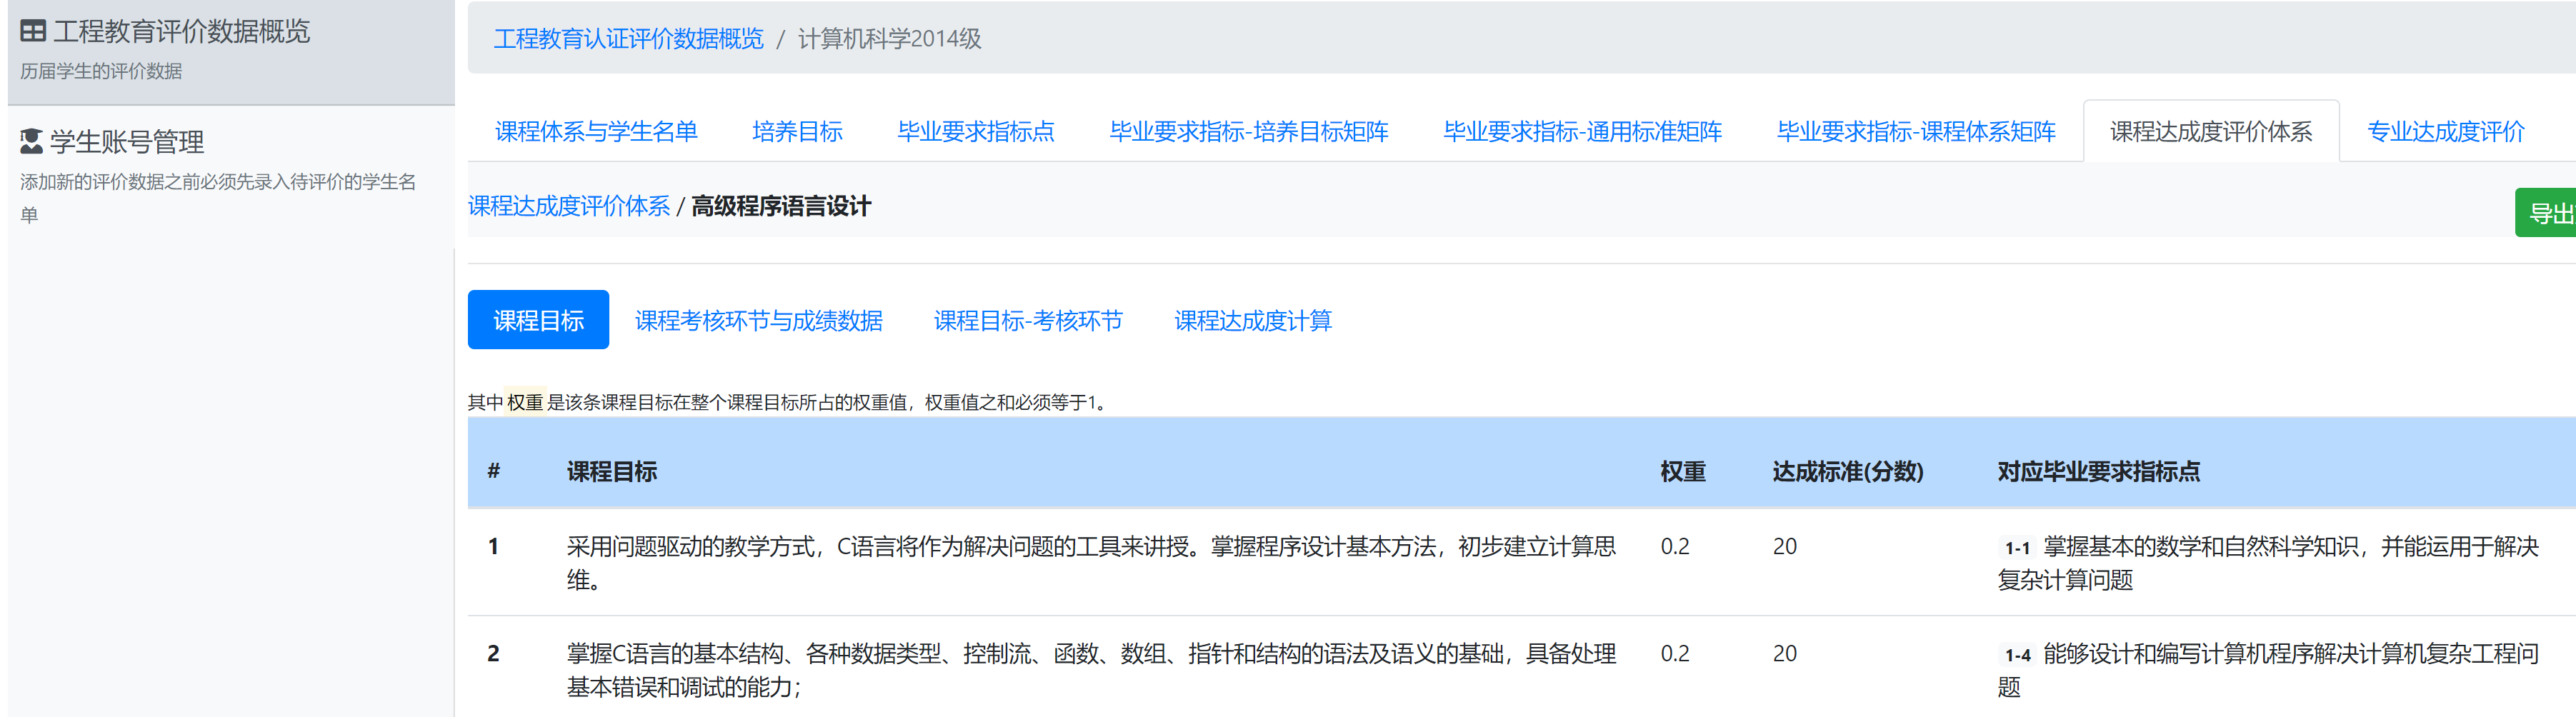Screen dimensions: 2576x717
Task: Click the 0.2 weight in row 1
Action: click(1675, 547)
